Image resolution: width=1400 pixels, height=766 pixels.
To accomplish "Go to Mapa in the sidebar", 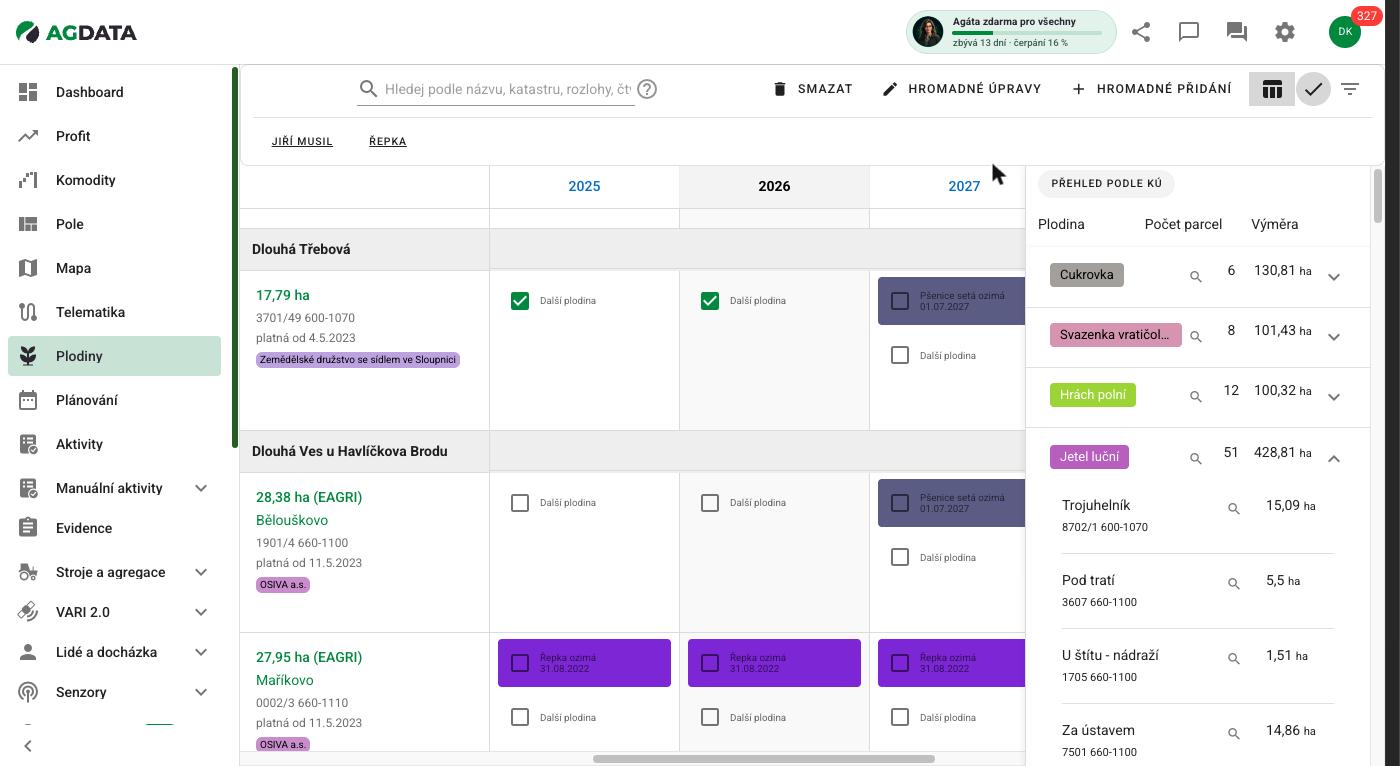I will tap(114, 268).
